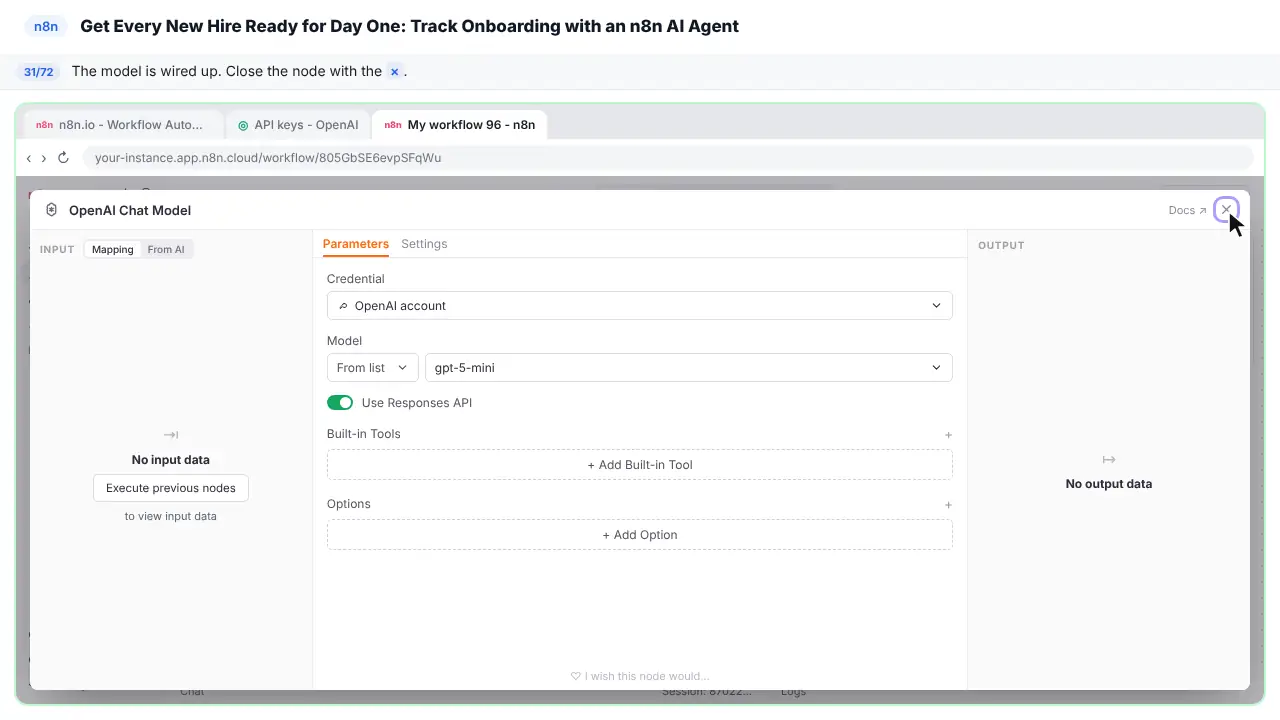Open the OpenAI account credential dropdown
Viewport: 1280px width, 720px height.
[x=640, y=306]
